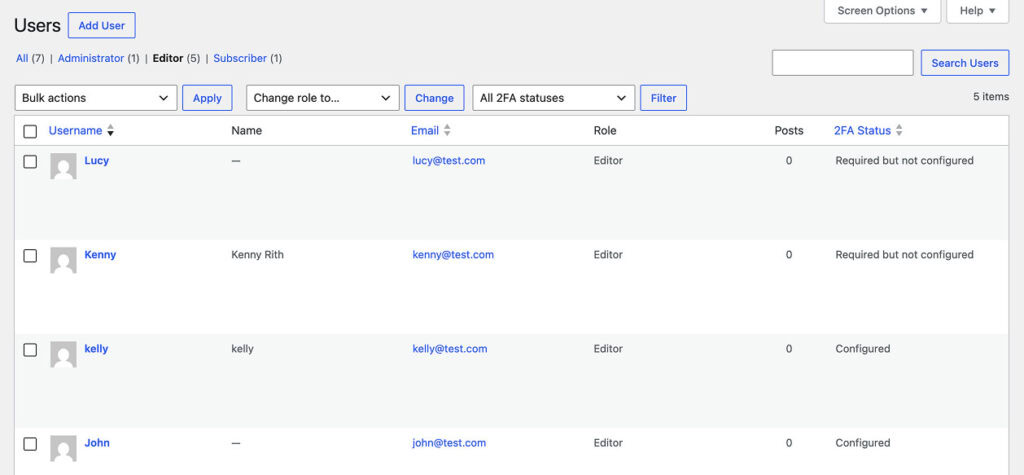
Task: Click the name Kenny Rith
Action: coord(257,254)
